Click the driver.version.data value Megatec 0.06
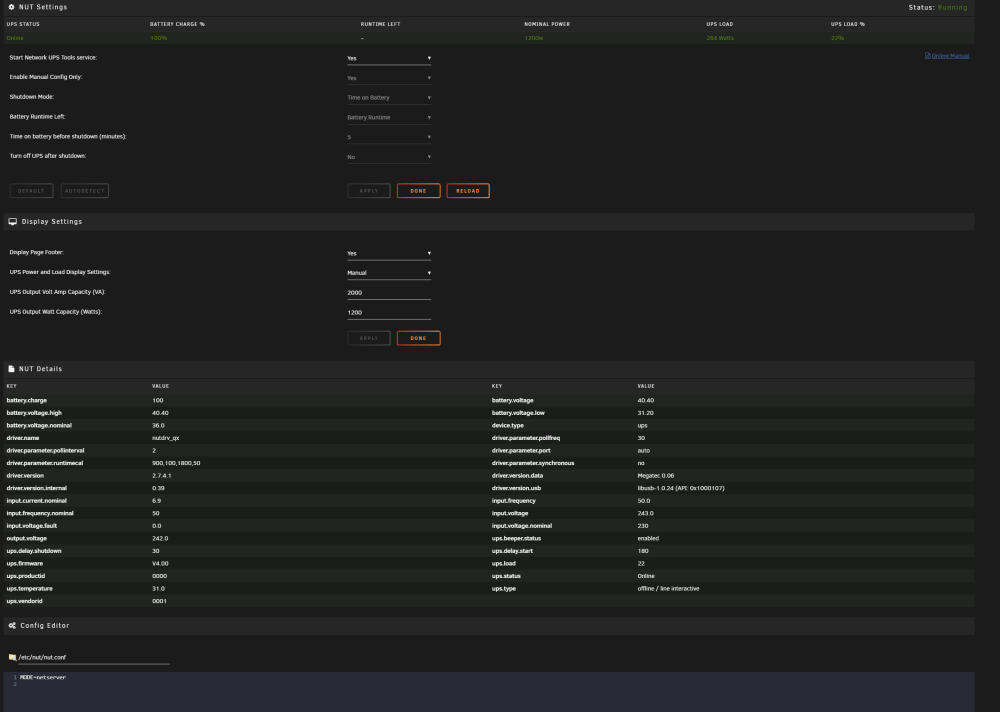1000x712 pixels. pos(656,476)
